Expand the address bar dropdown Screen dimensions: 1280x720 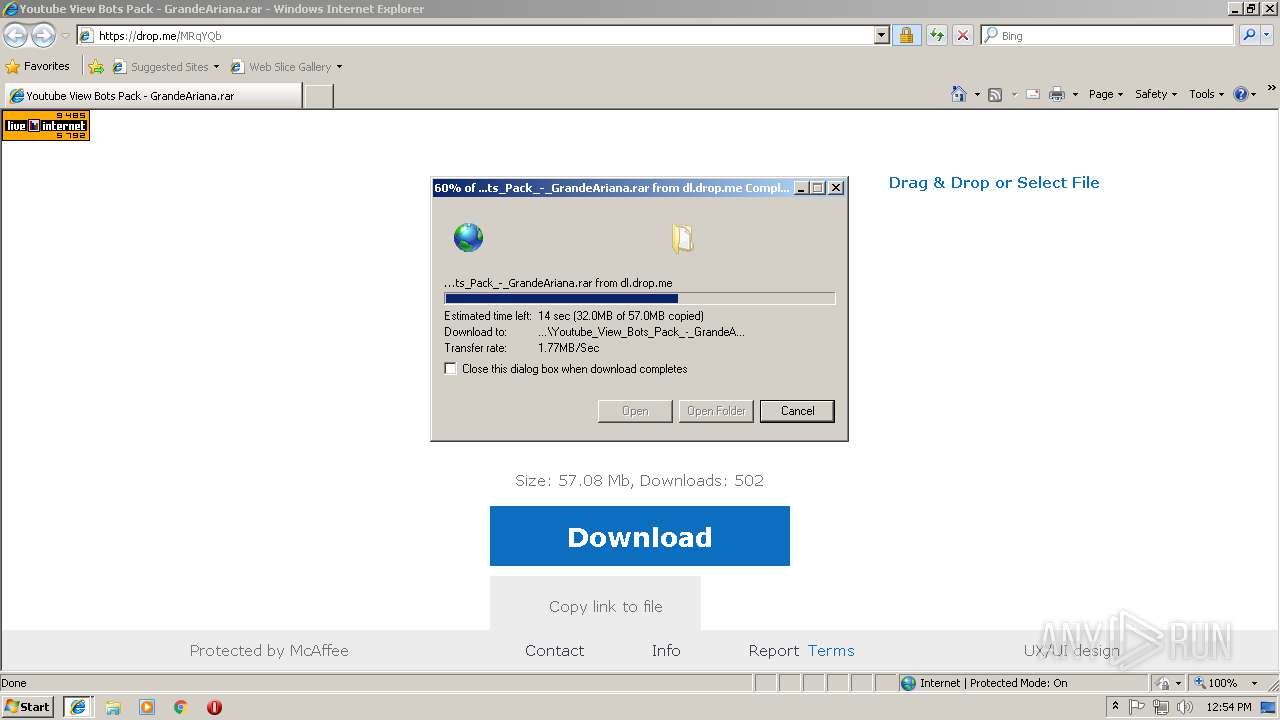tap(881, 35)
